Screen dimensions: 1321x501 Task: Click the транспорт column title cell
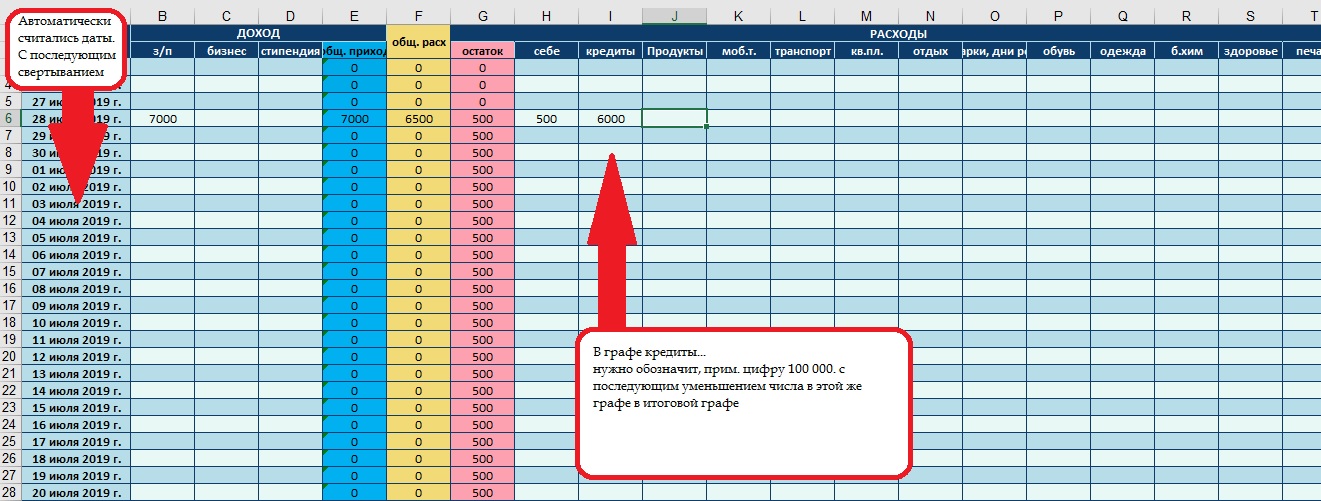coord(802,51)
